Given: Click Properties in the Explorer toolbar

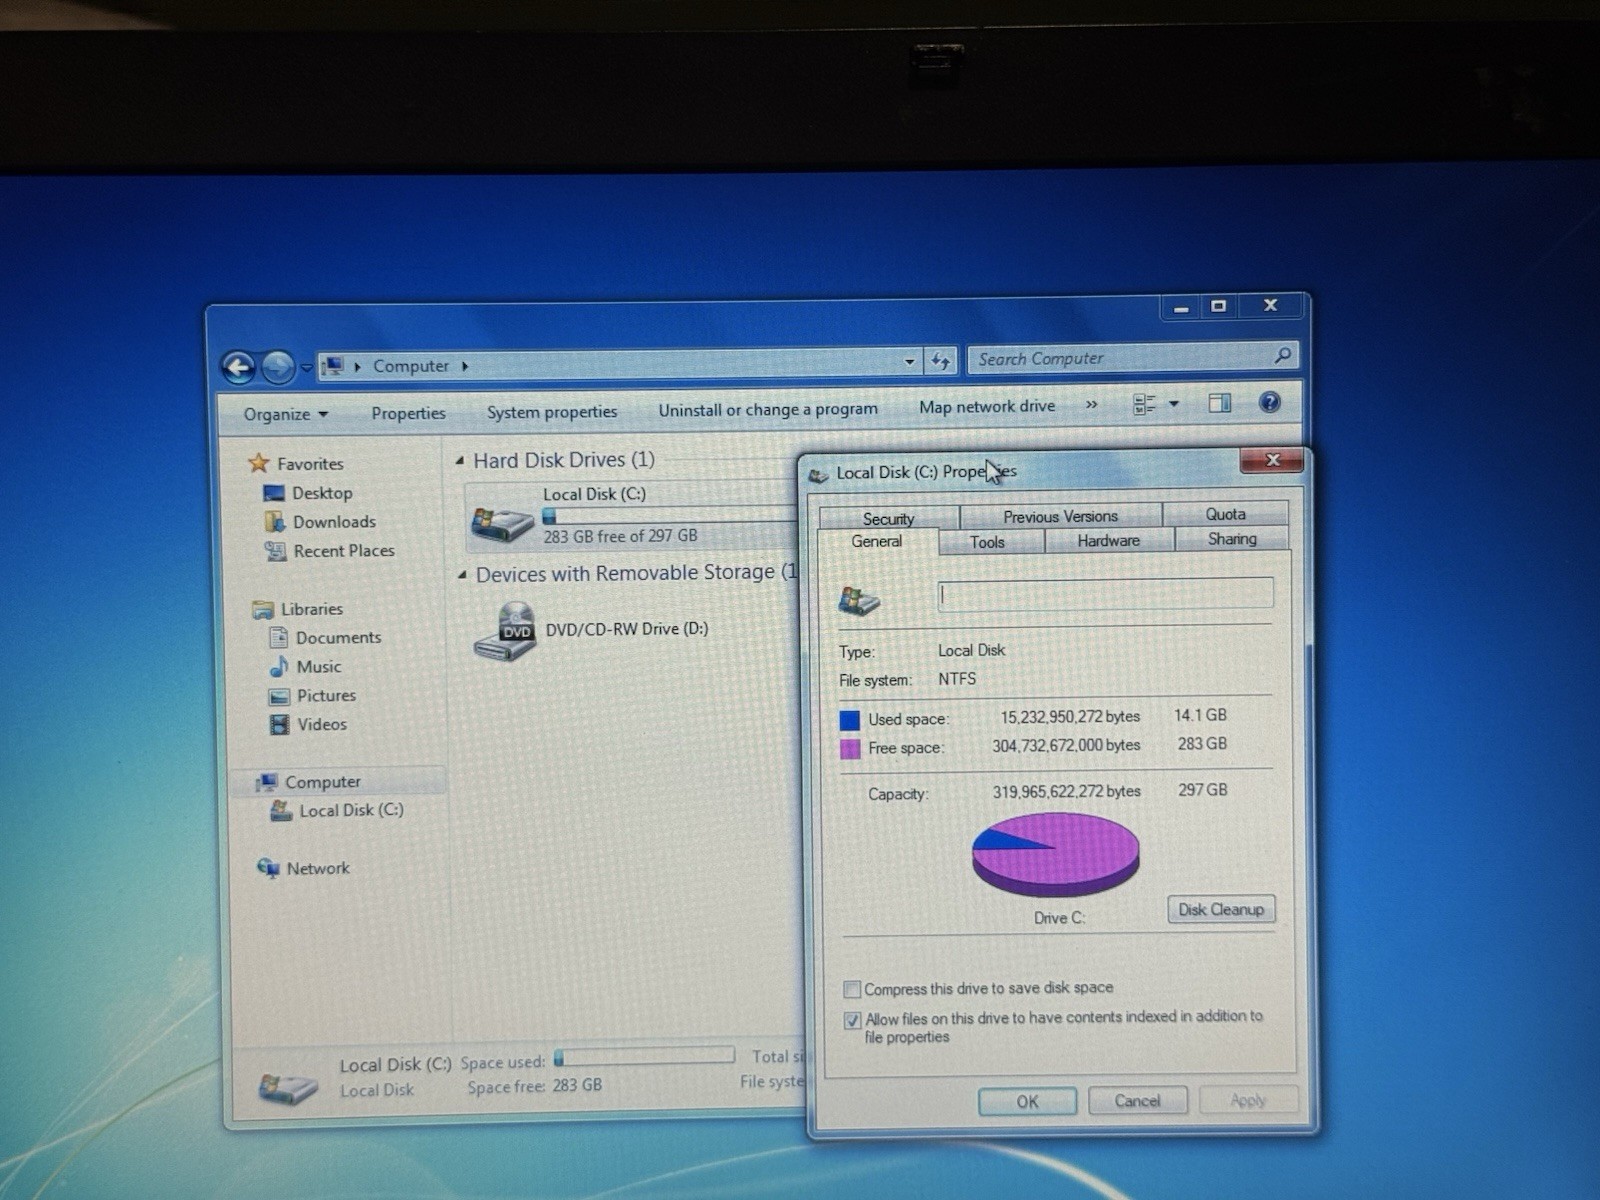Looking at the screenshot, I should point(408,413).
